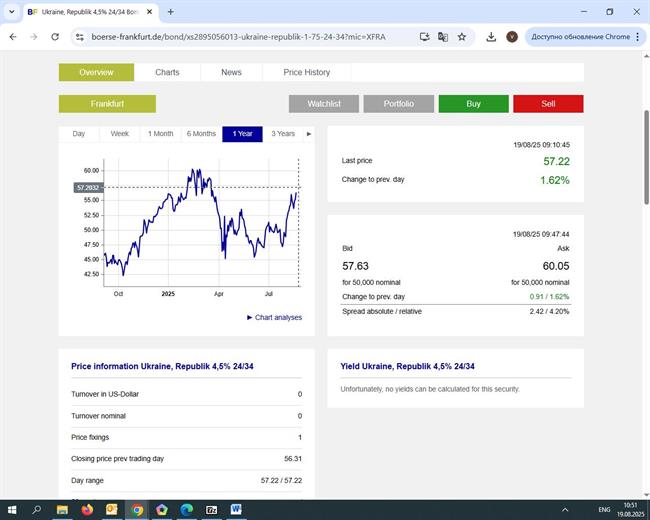
Task: Open Windows taskbar search
Action: point(36,510)
